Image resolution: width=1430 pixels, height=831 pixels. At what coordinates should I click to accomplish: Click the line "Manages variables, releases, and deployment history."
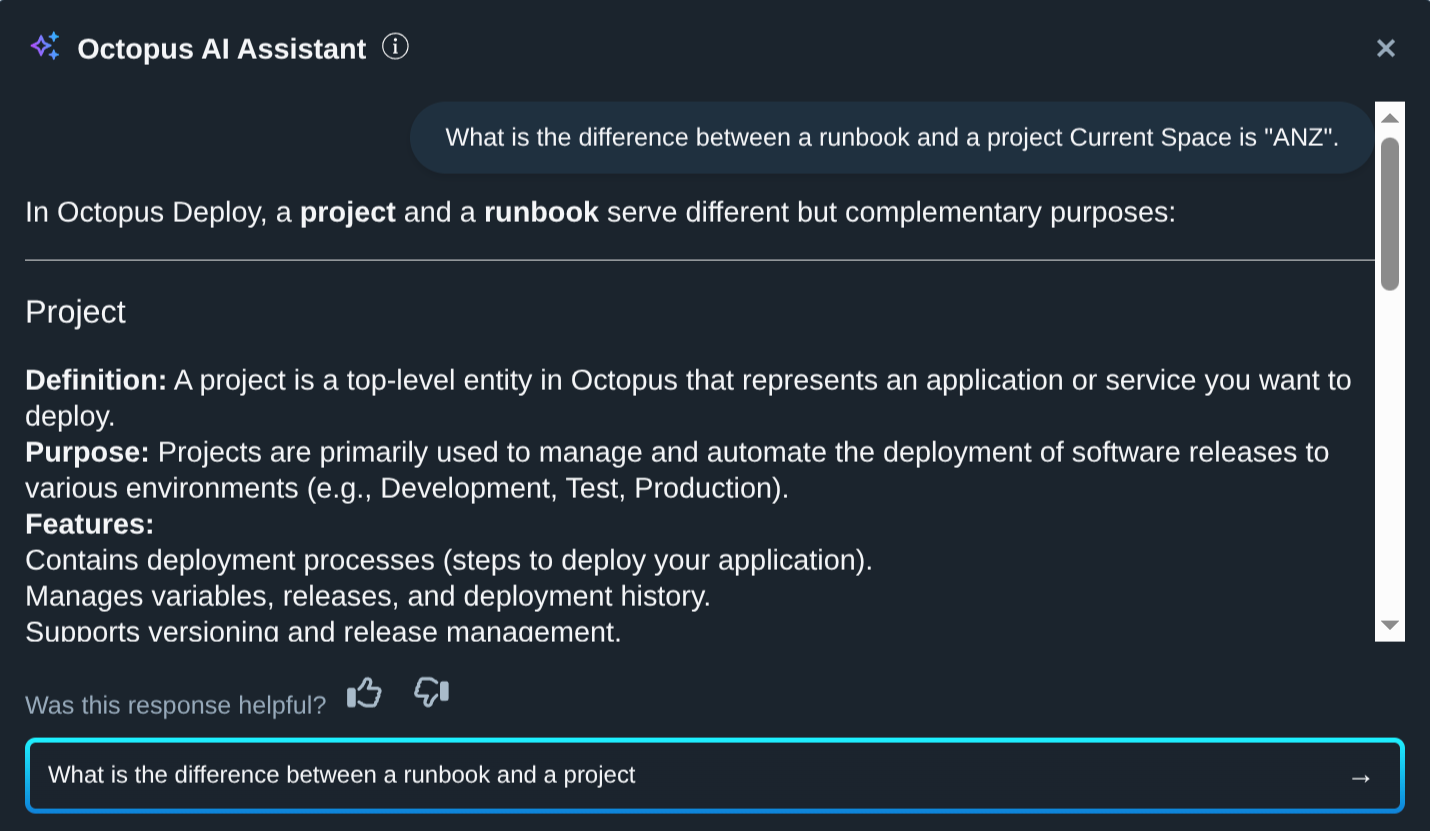(x=368, y=596)
